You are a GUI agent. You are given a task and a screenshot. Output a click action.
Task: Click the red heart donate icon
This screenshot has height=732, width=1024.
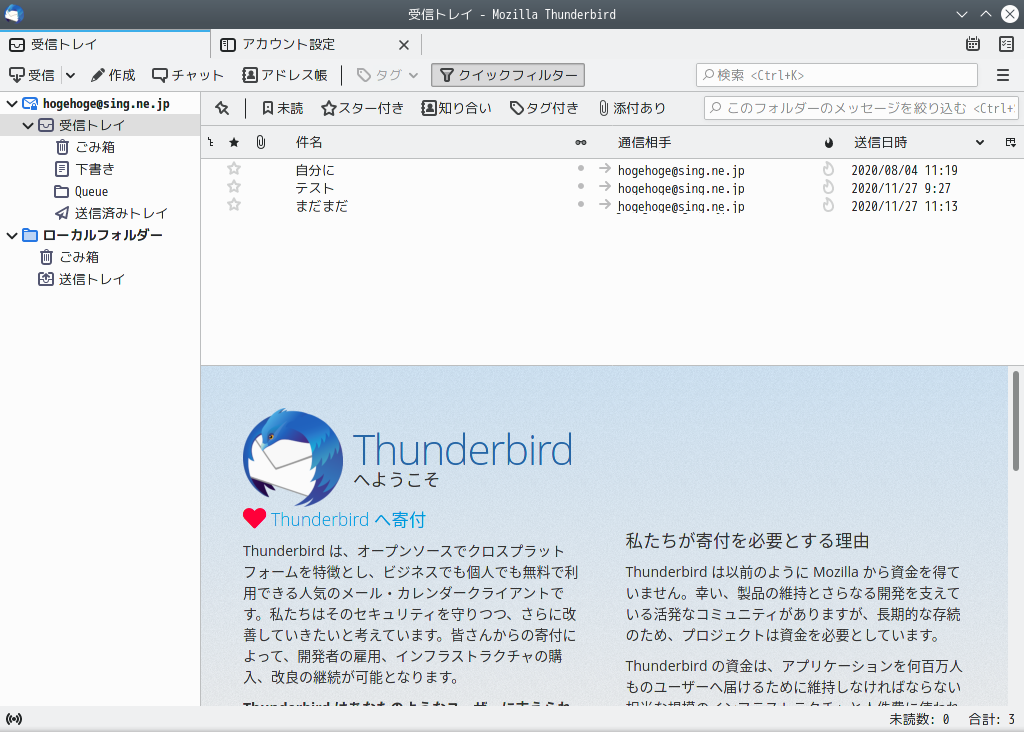click(254, 518)
